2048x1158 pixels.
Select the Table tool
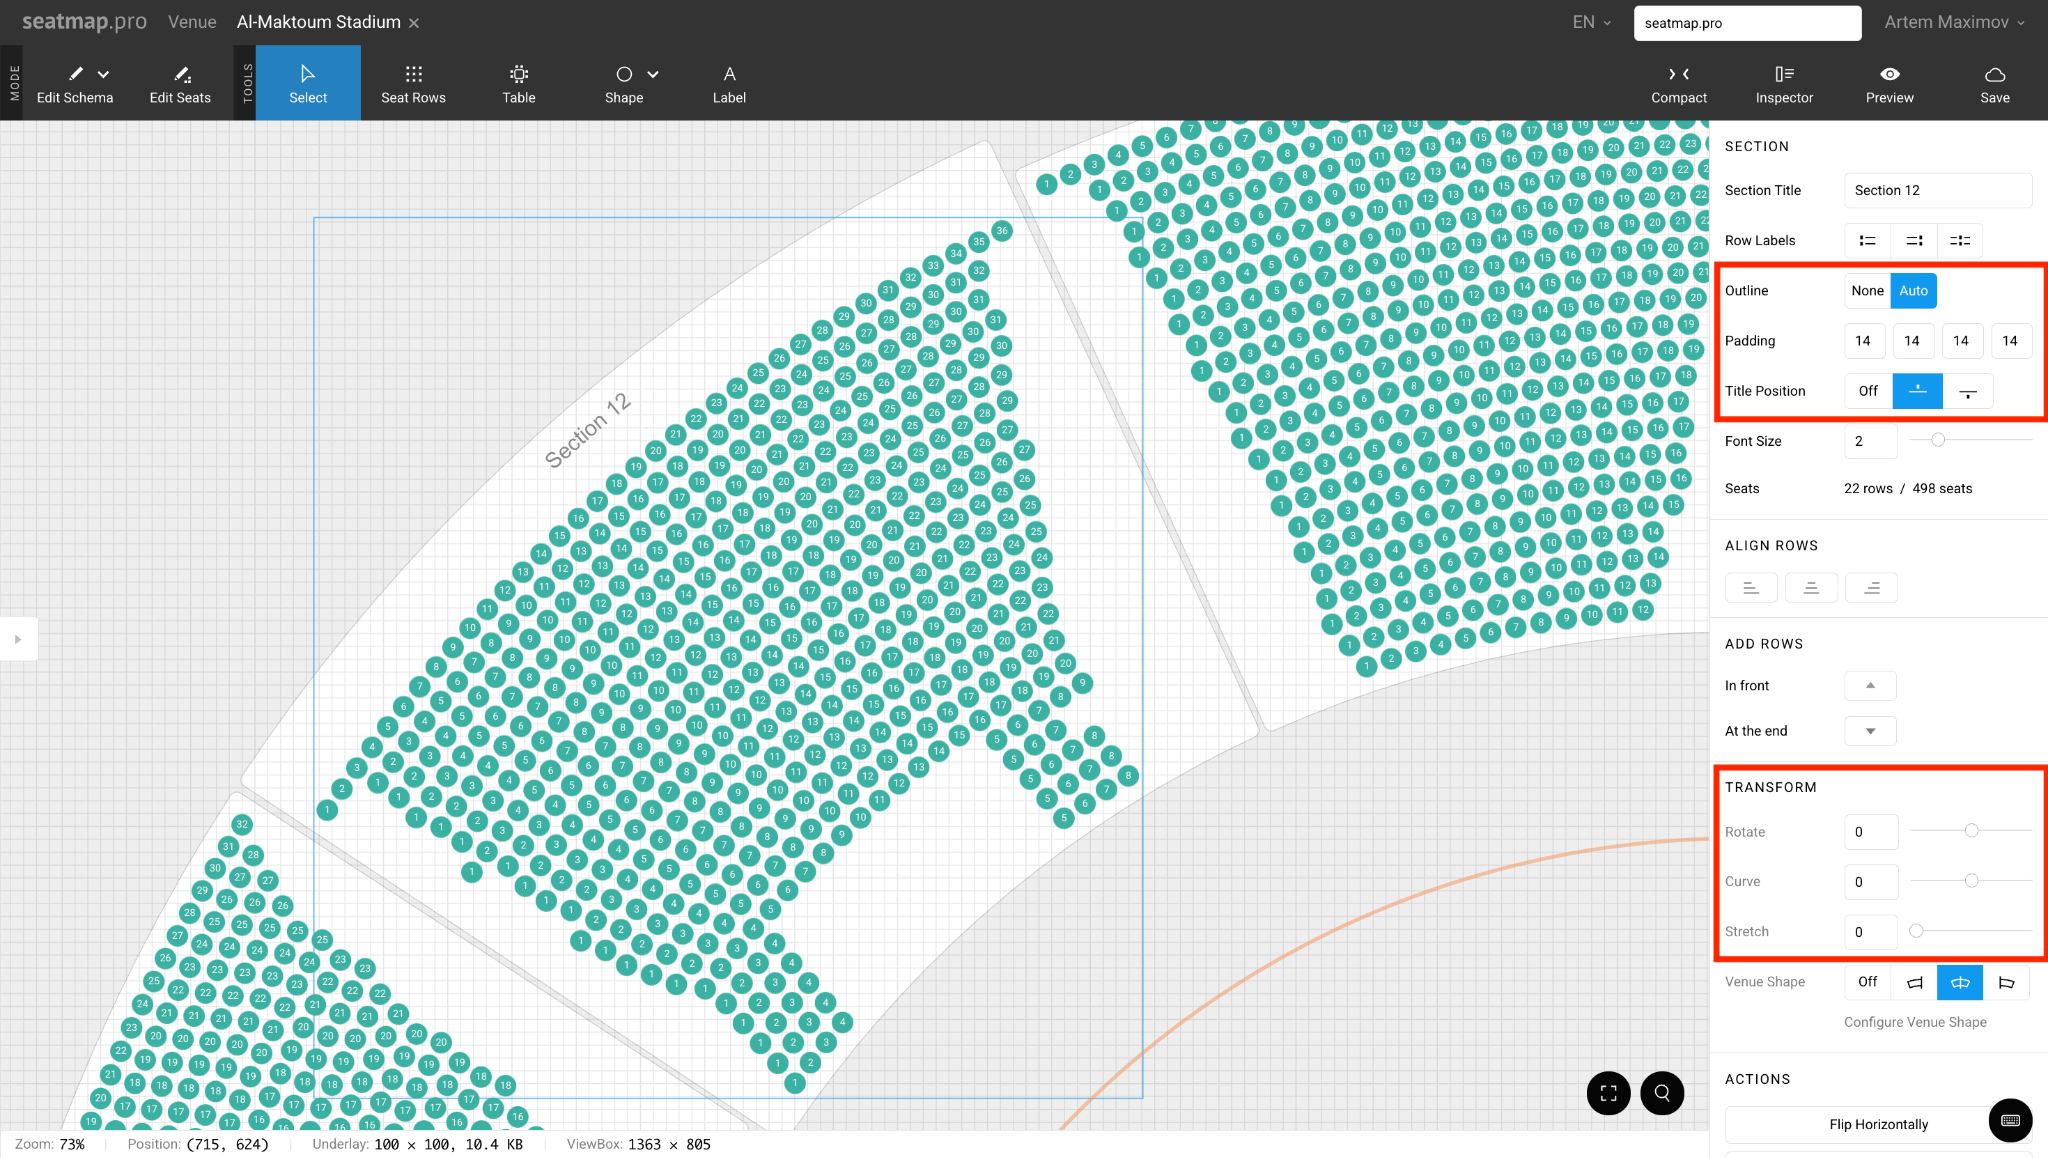click(x=518, y=83)
